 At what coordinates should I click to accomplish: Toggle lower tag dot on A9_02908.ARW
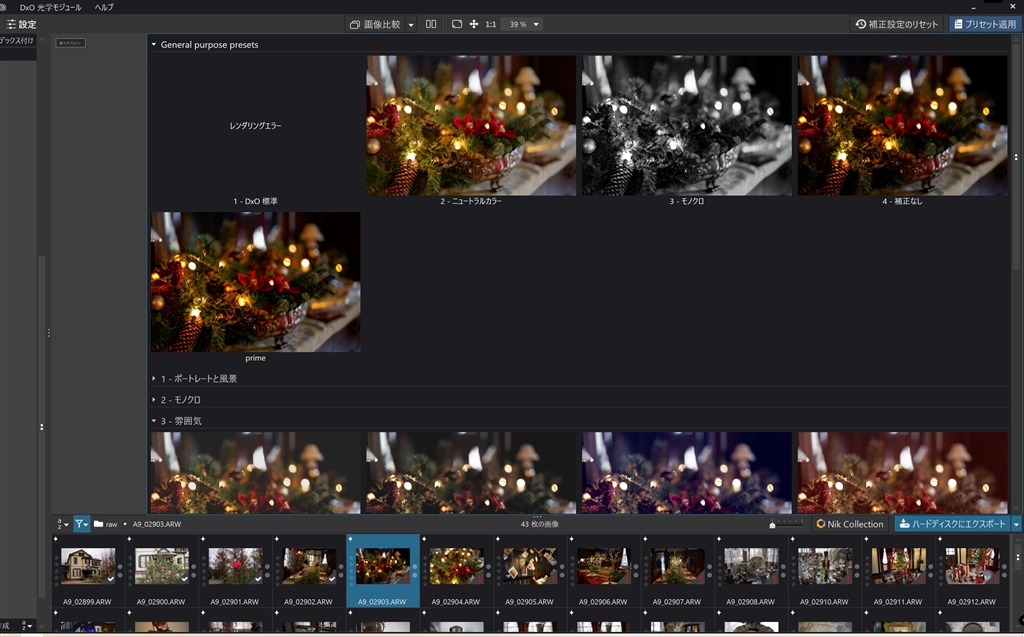tap(783, 575)
